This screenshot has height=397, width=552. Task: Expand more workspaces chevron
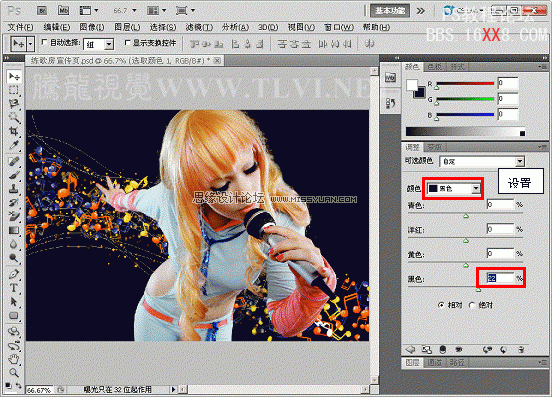(421, 11)
